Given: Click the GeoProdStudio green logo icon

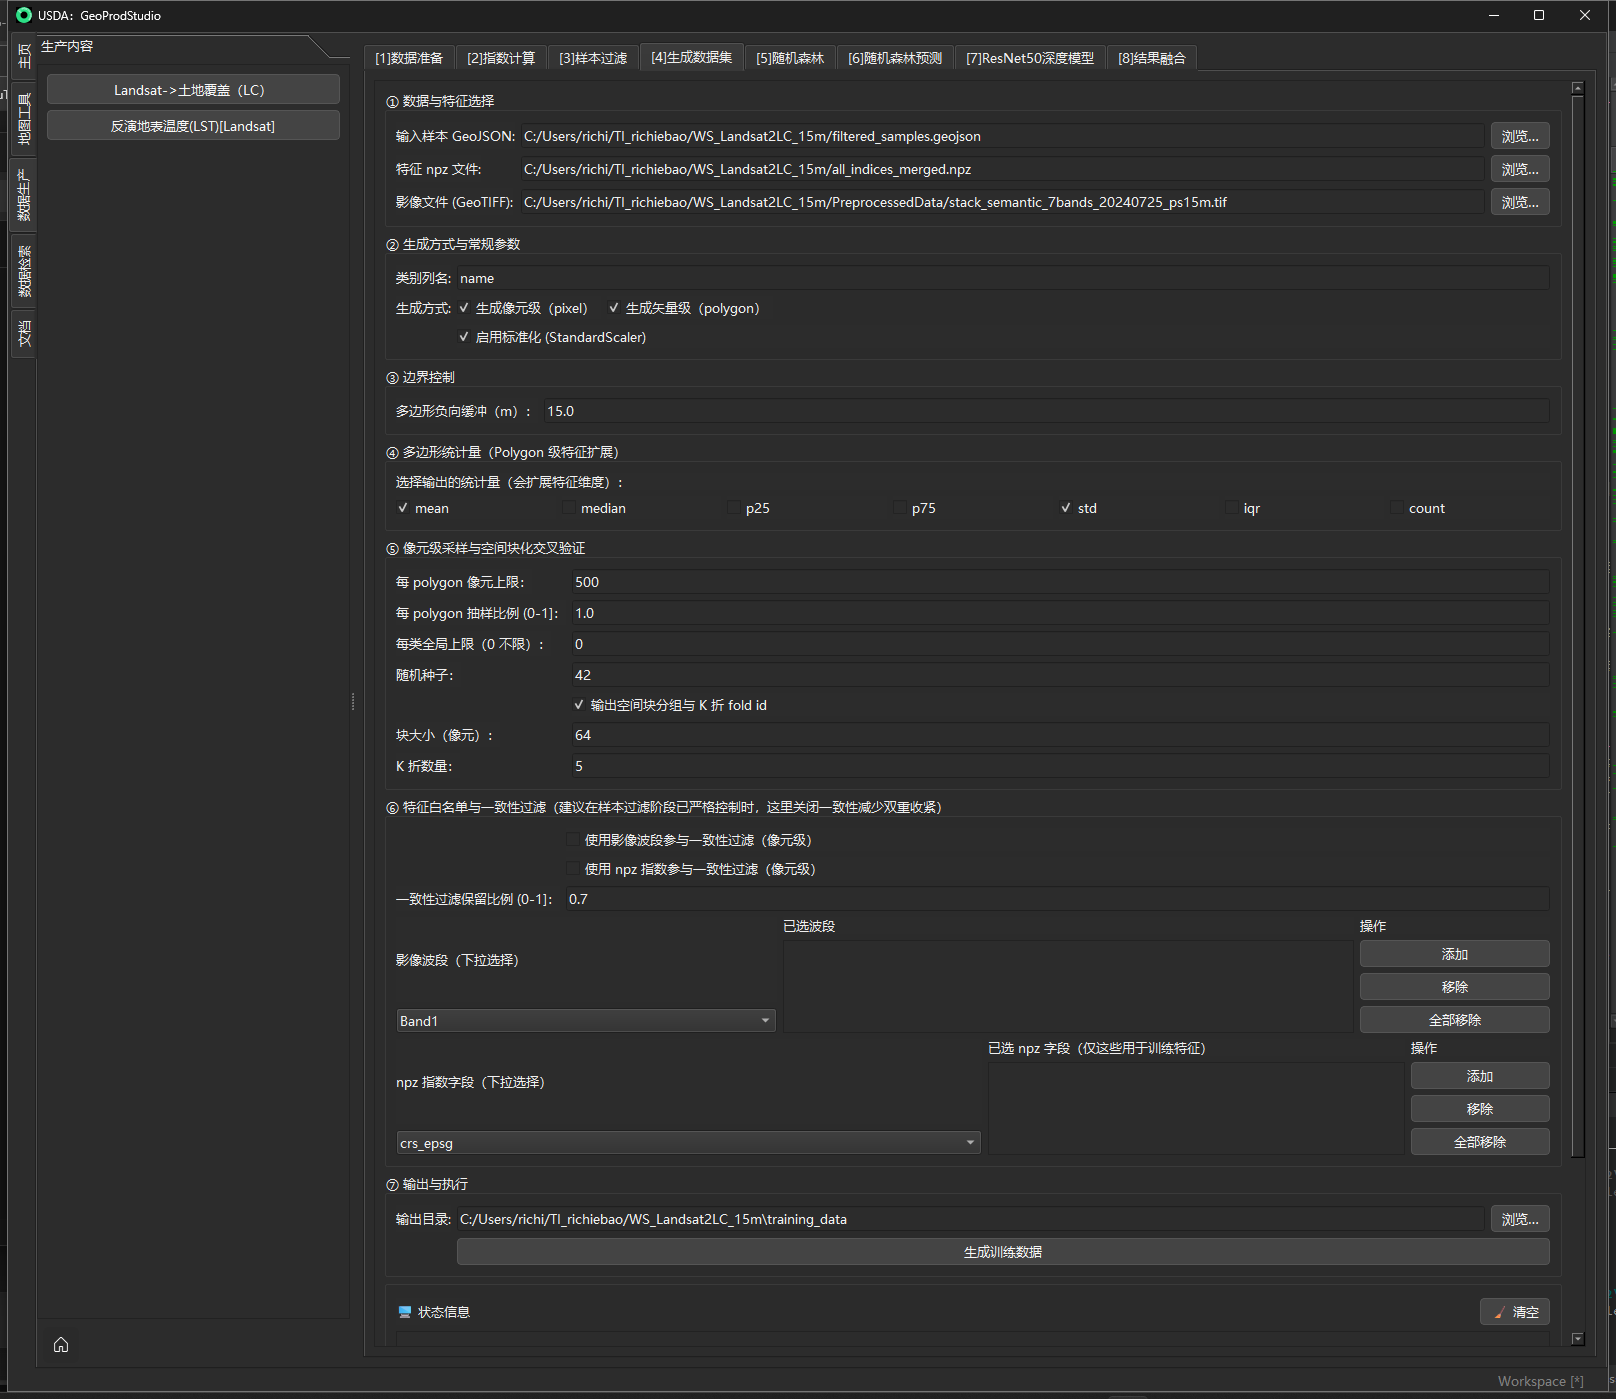Looking at the screenshot, I should click(24, 15).
